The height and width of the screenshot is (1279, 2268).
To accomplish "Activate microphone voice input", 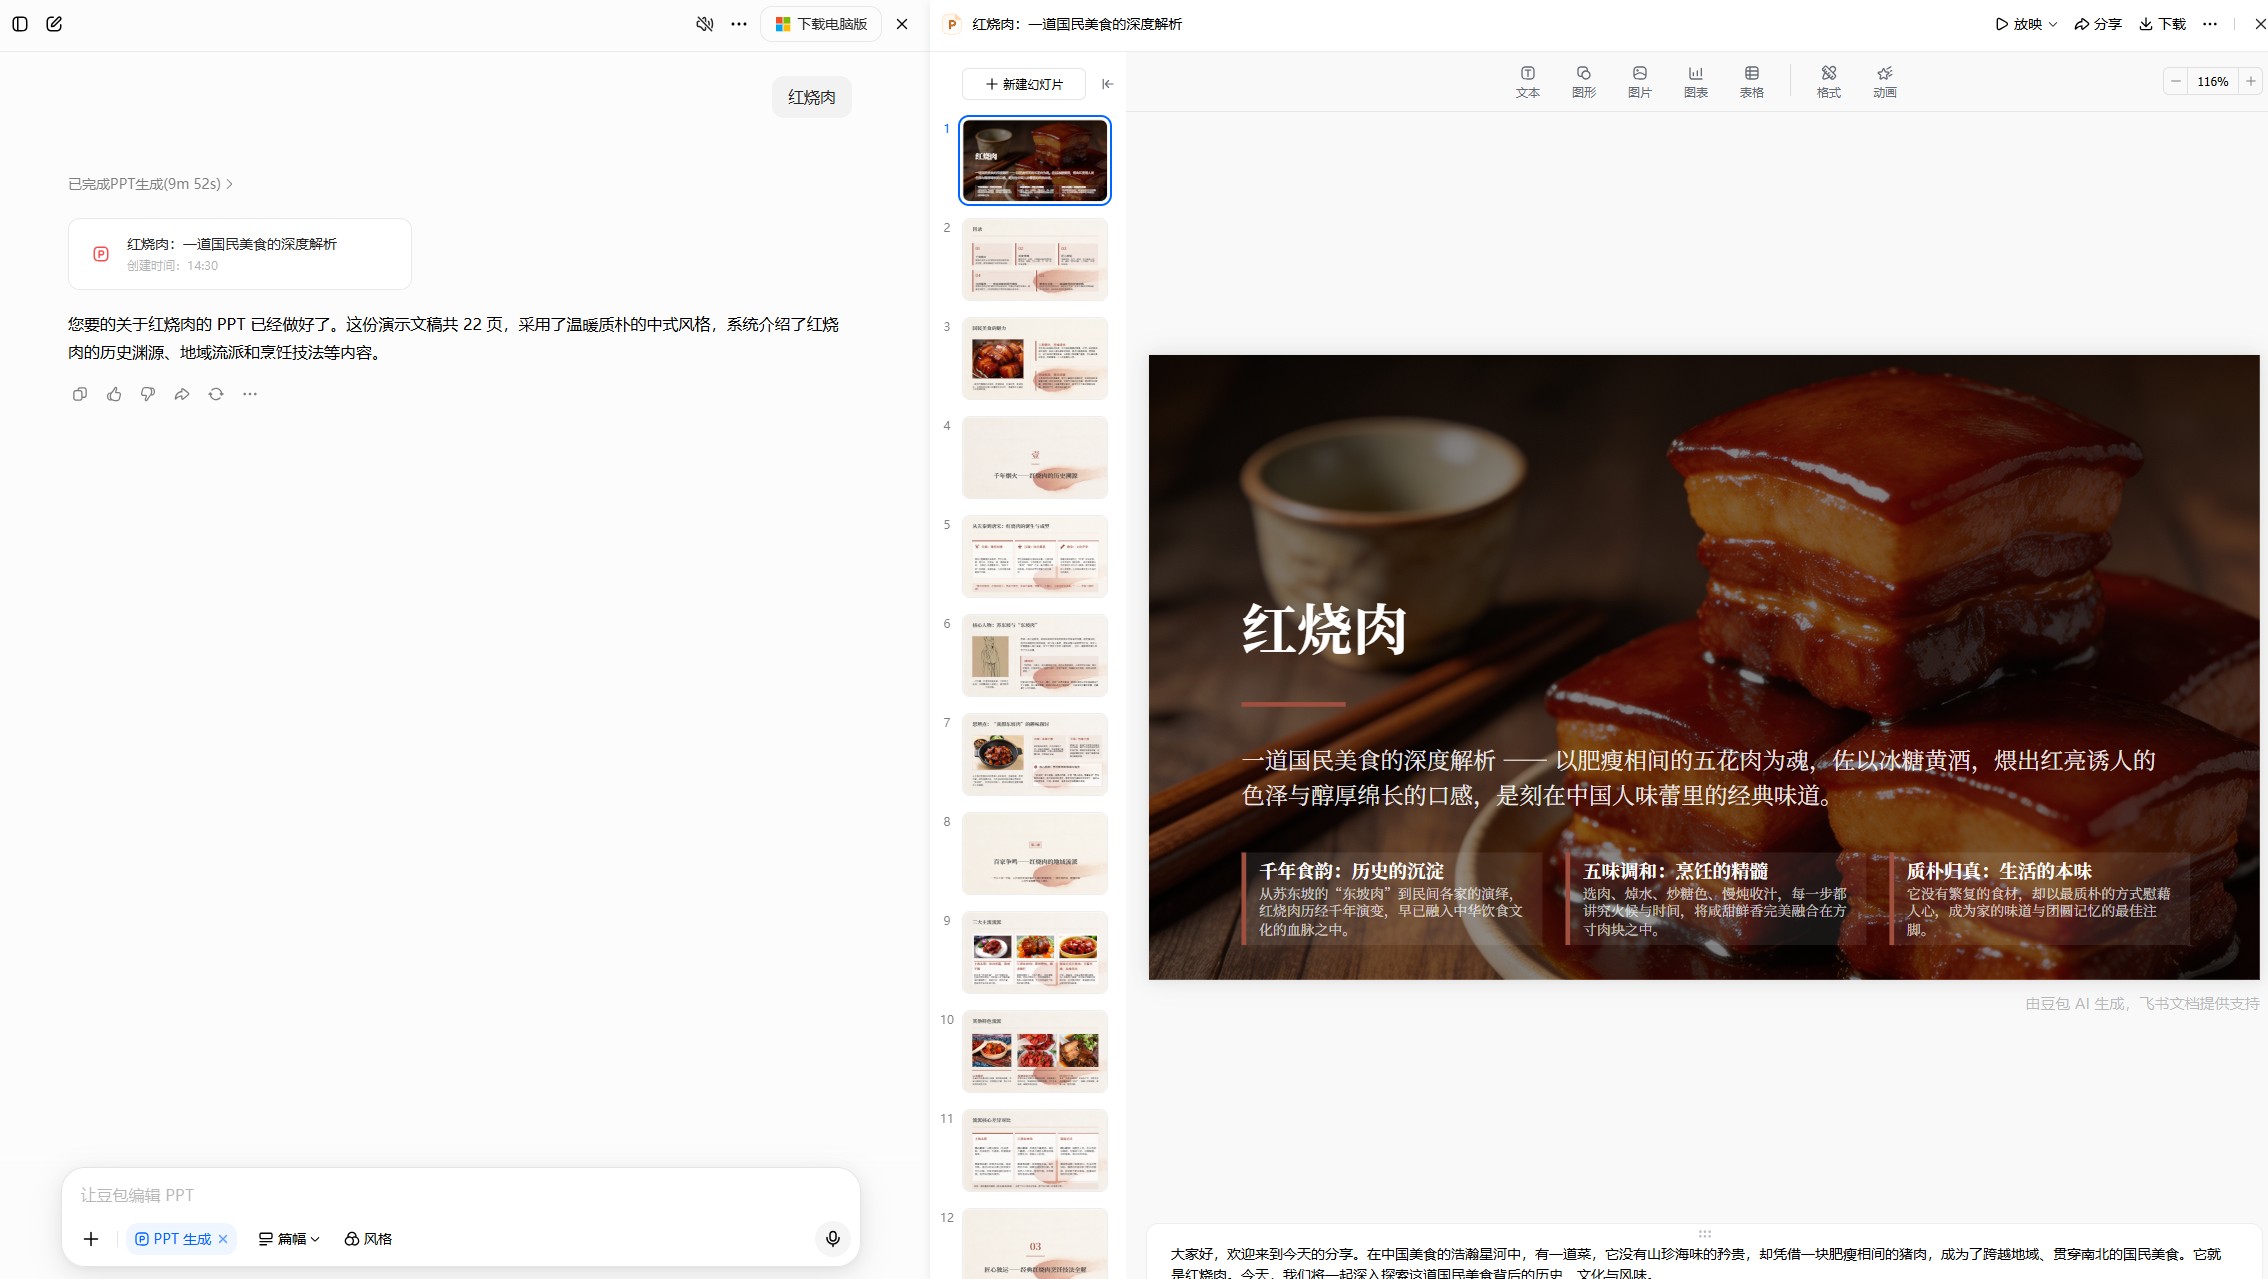I will [833, 1239].
